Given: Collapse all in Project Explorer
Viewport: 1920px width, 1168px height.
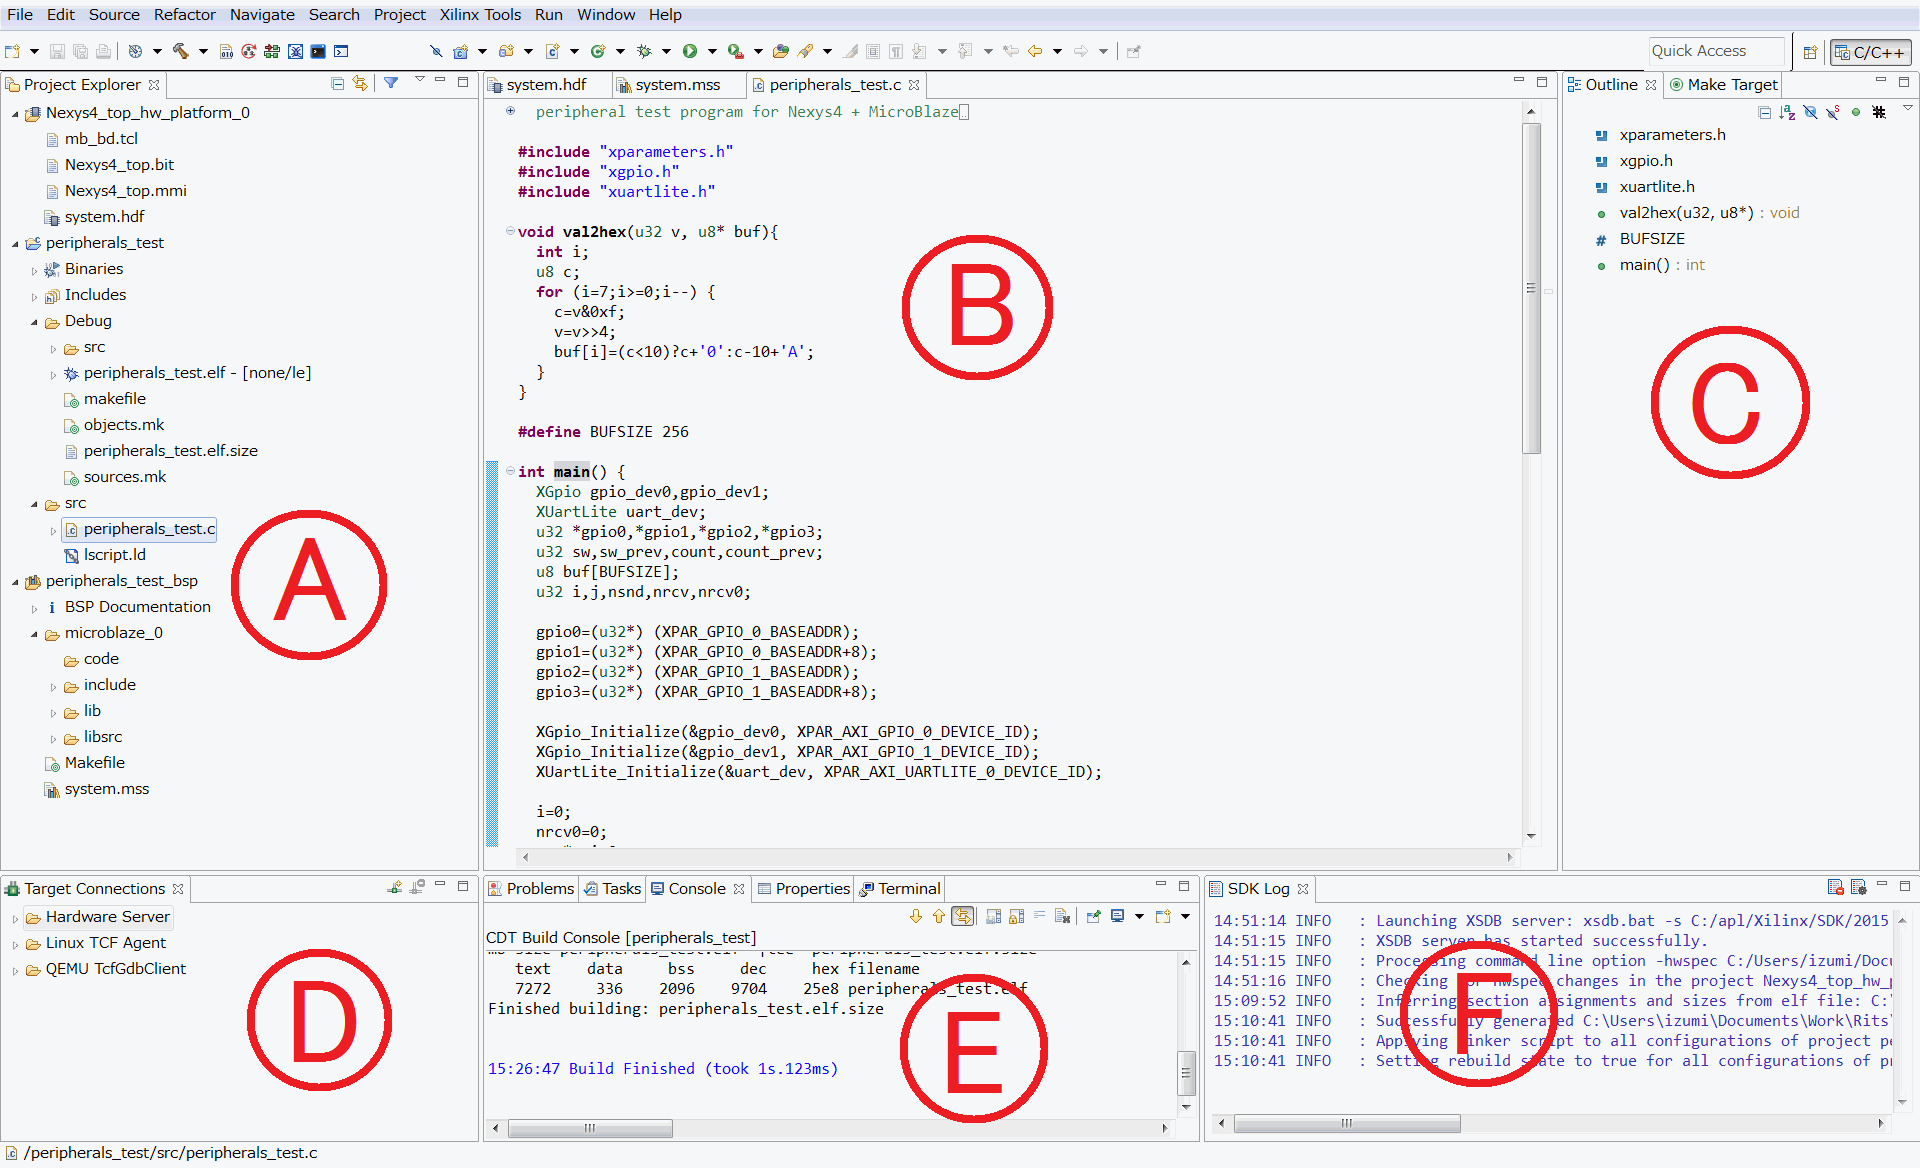Looking at the screenshot, I should (x=338, y=84).
